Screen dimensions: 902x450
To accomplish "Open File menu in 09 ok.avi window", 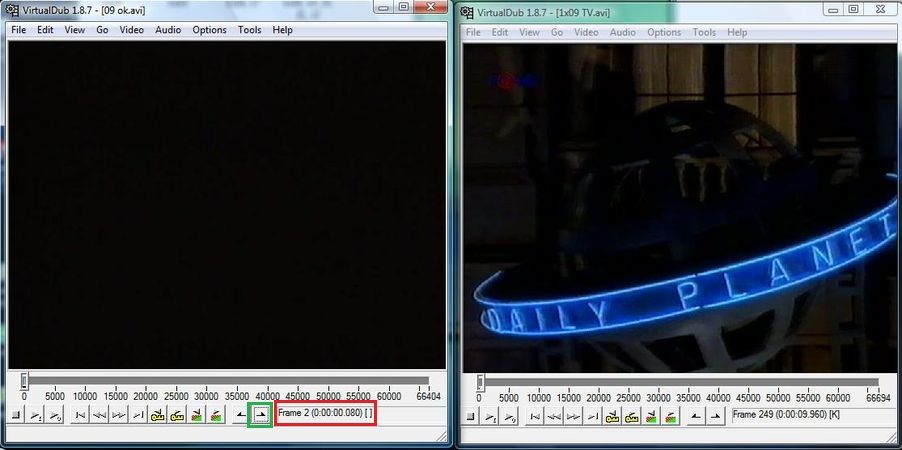I will tap(18, 30).
